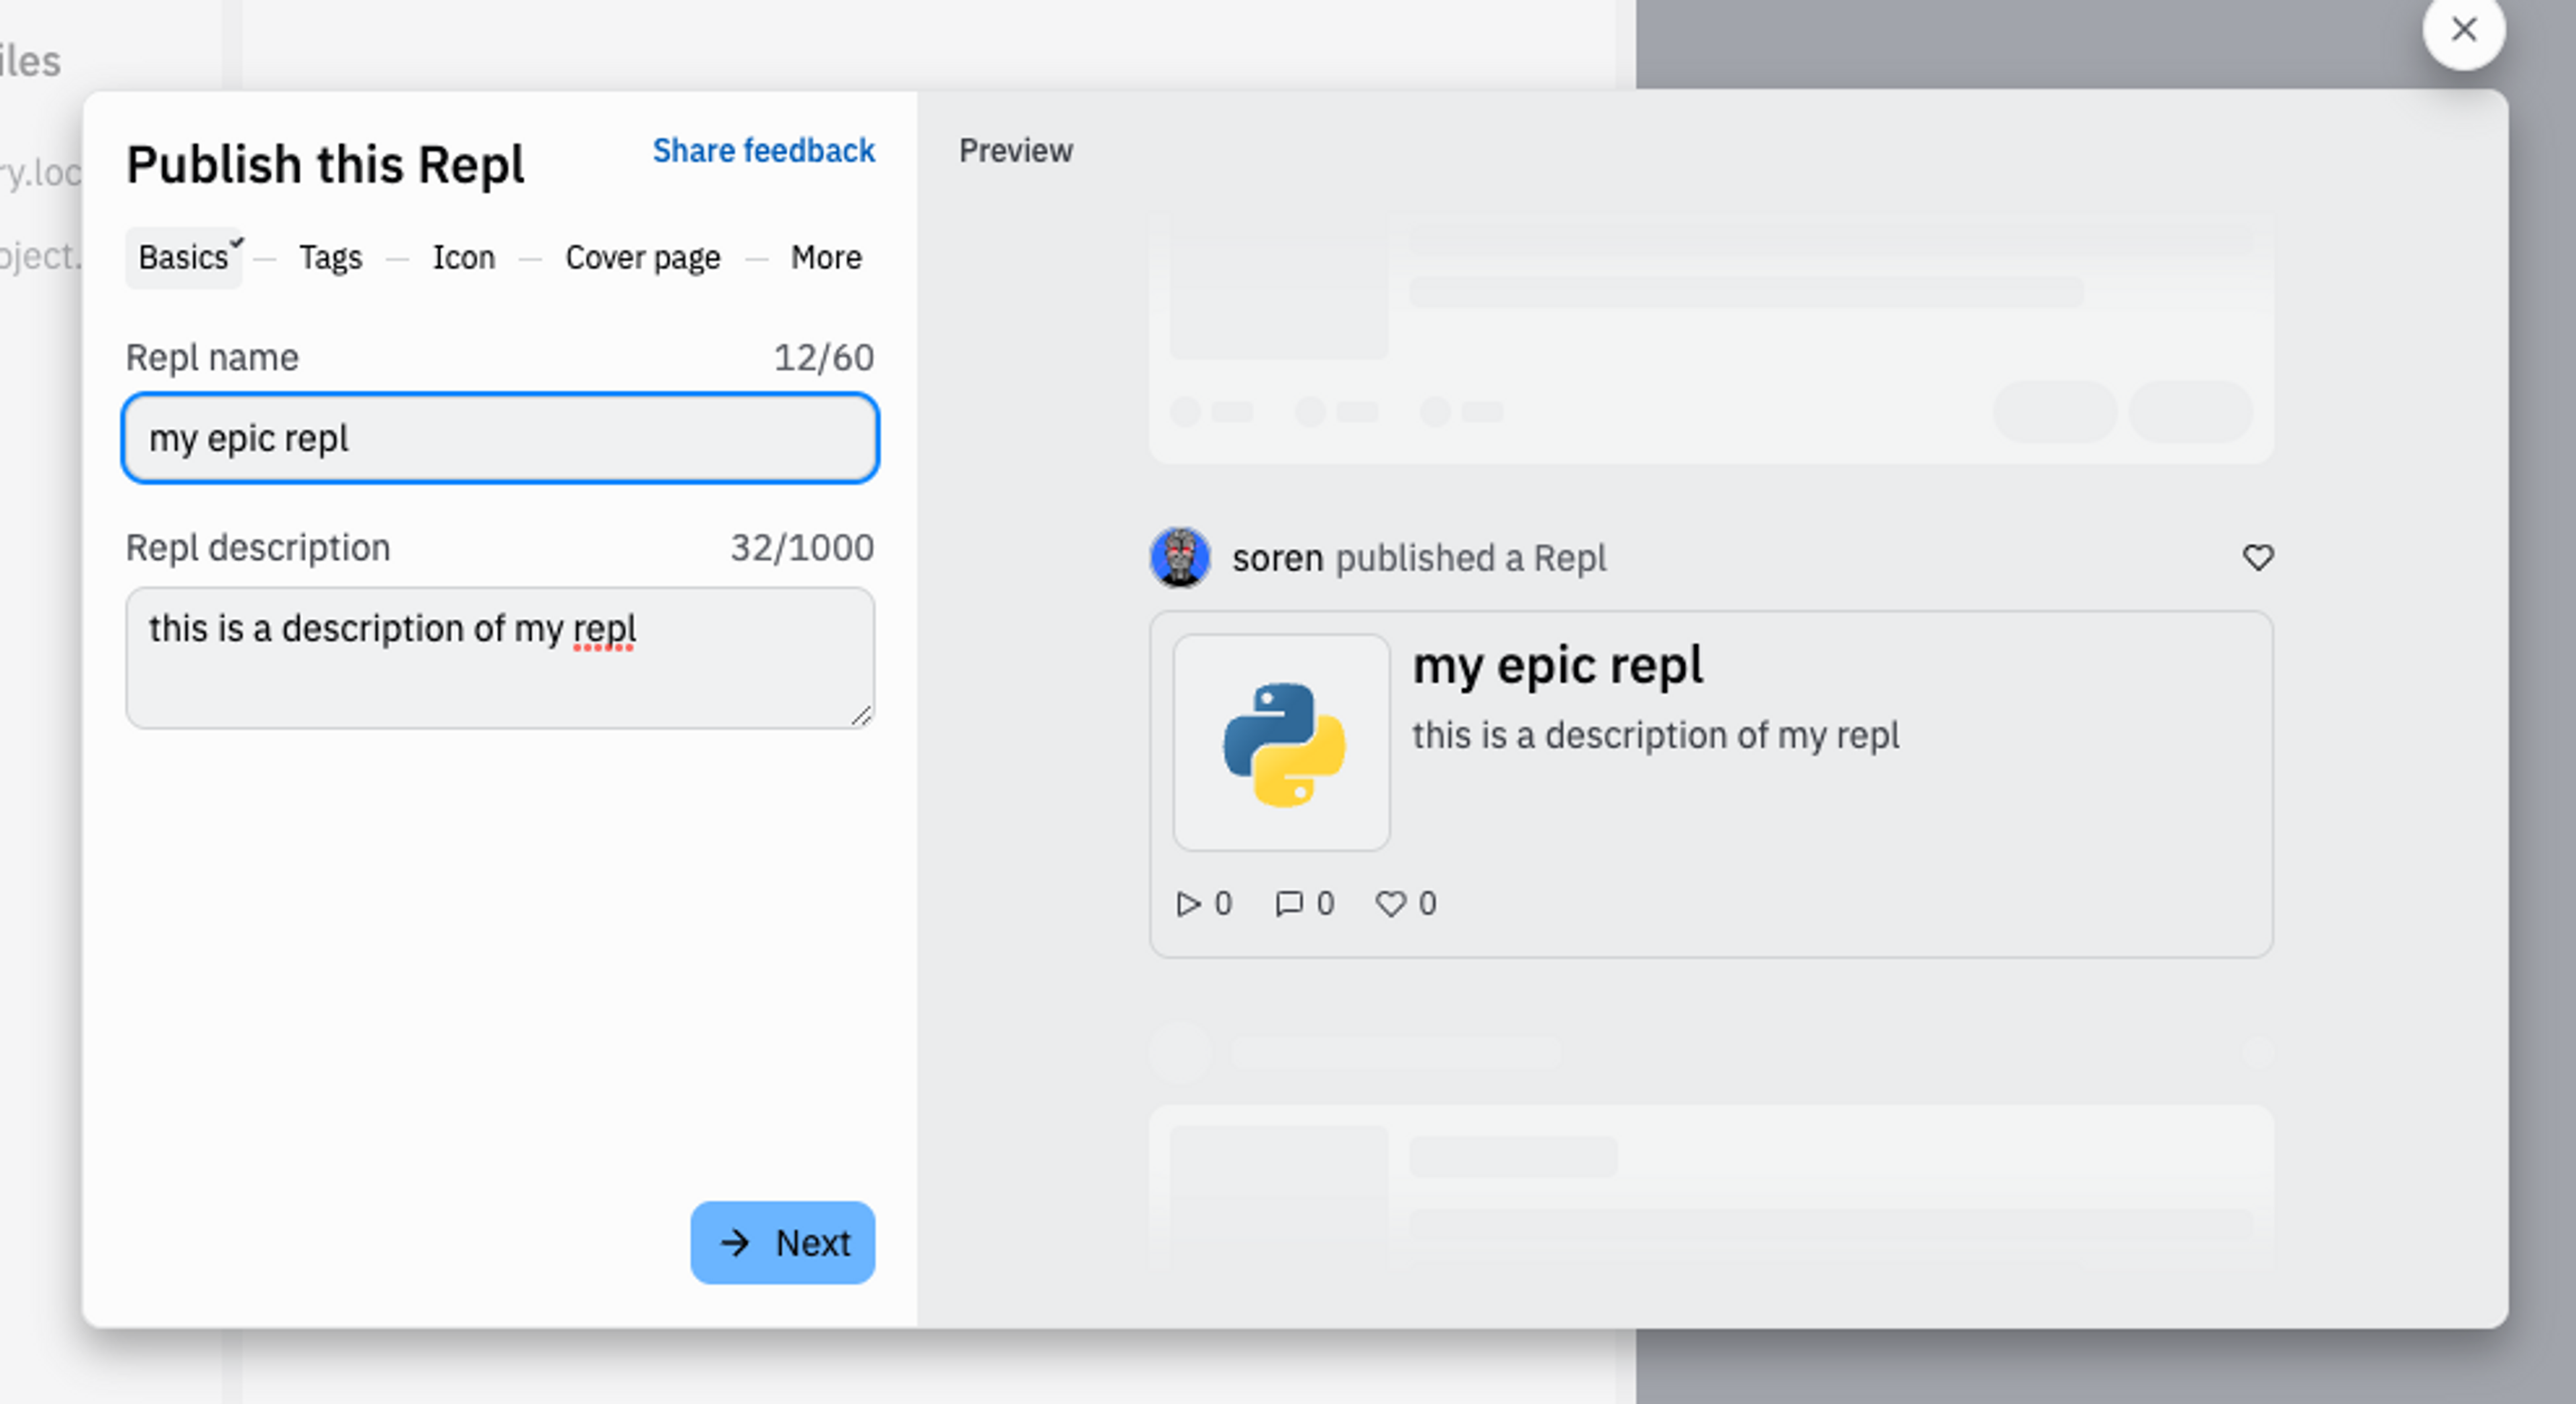This screenshot has width=2576, height=1404.
Task: Click the comment bubble icon
Action: (x=1288, y=904)
